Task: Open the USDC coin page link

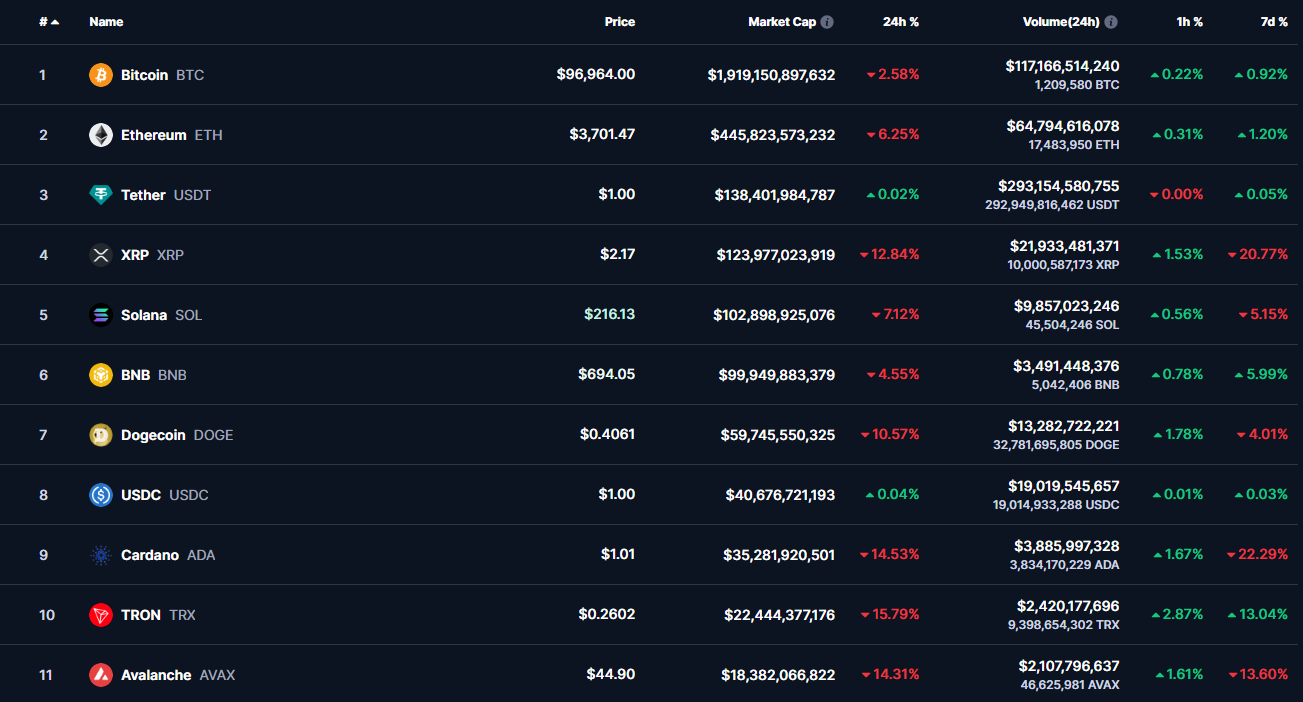Action: (x=165, y=495)
